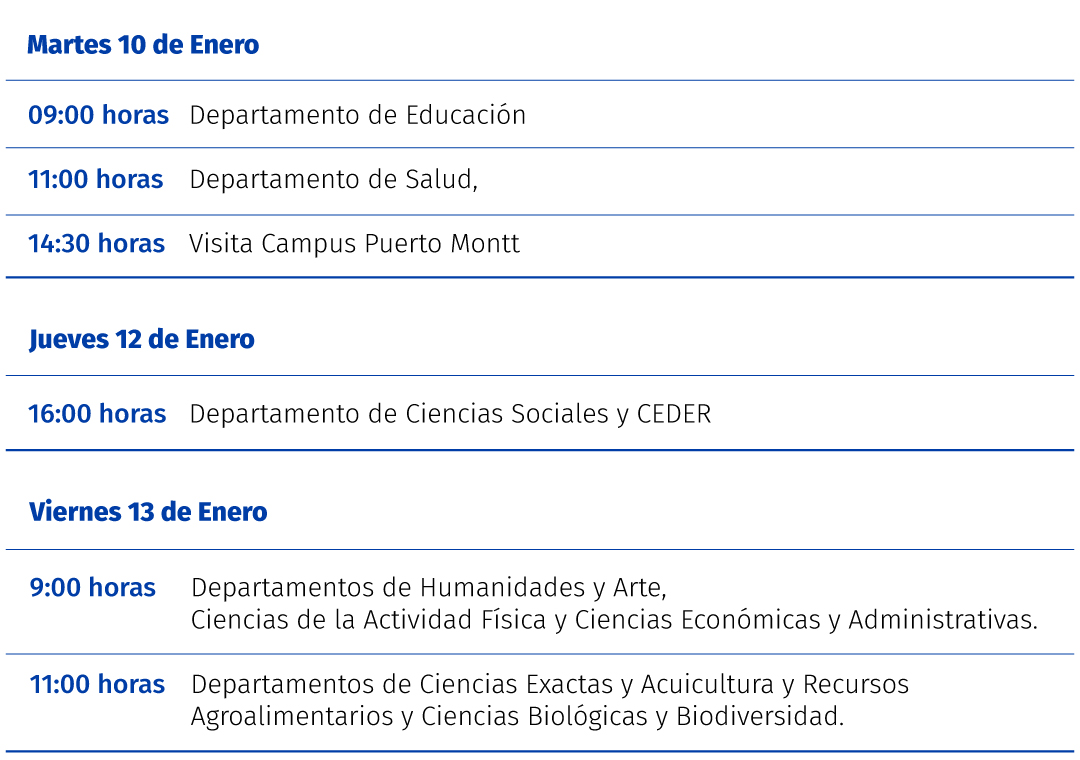1080x760 pixels.
Task: Click Ciencias de la Actividad Física line
Action: [x=614, y=620]
